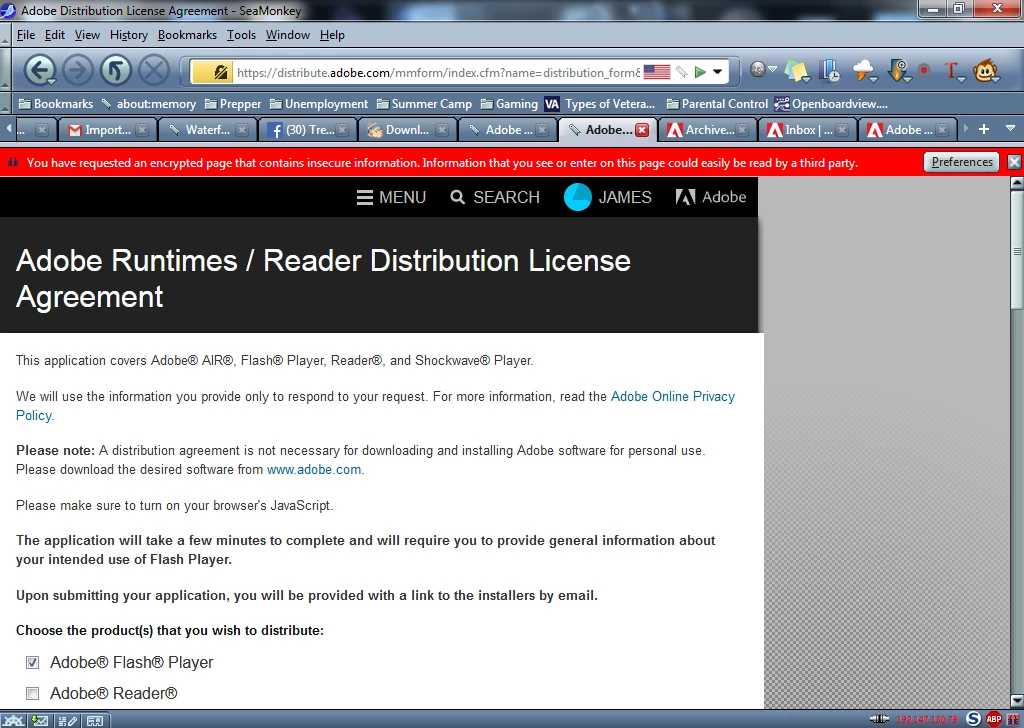Open the JAMES account profile
This screenshot has height=728, width=1024.
(x=607, y=197)
